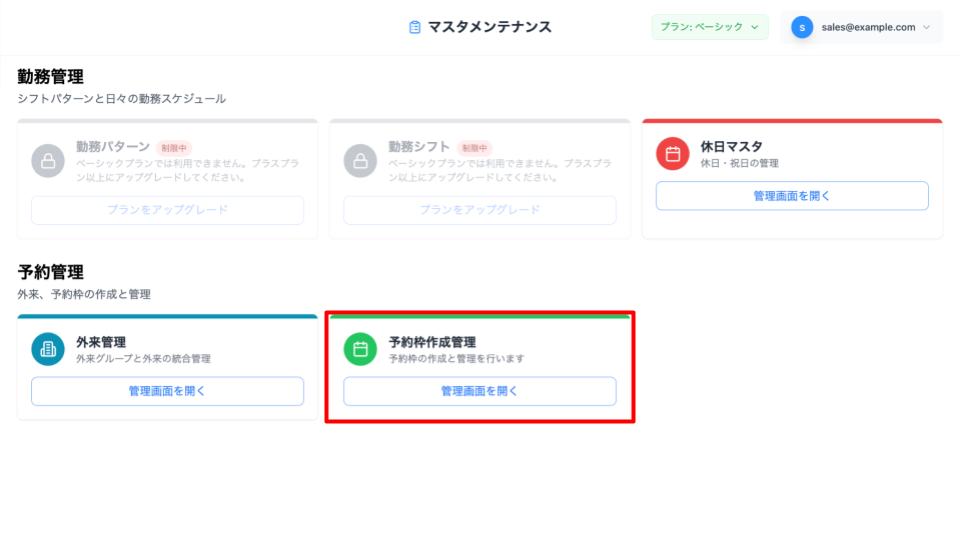Click the マスタメンテナンス page title
The image size is (960, 540).
(x=489, y=27)
